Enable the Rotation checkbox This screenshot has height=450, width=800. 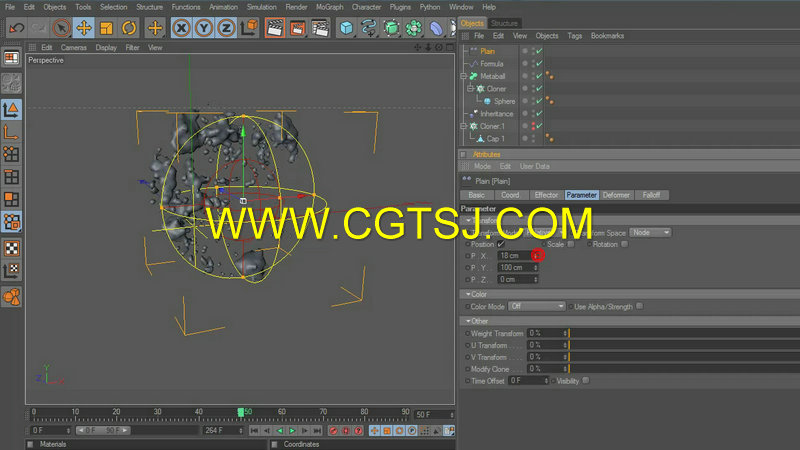[x=624, y=244]
